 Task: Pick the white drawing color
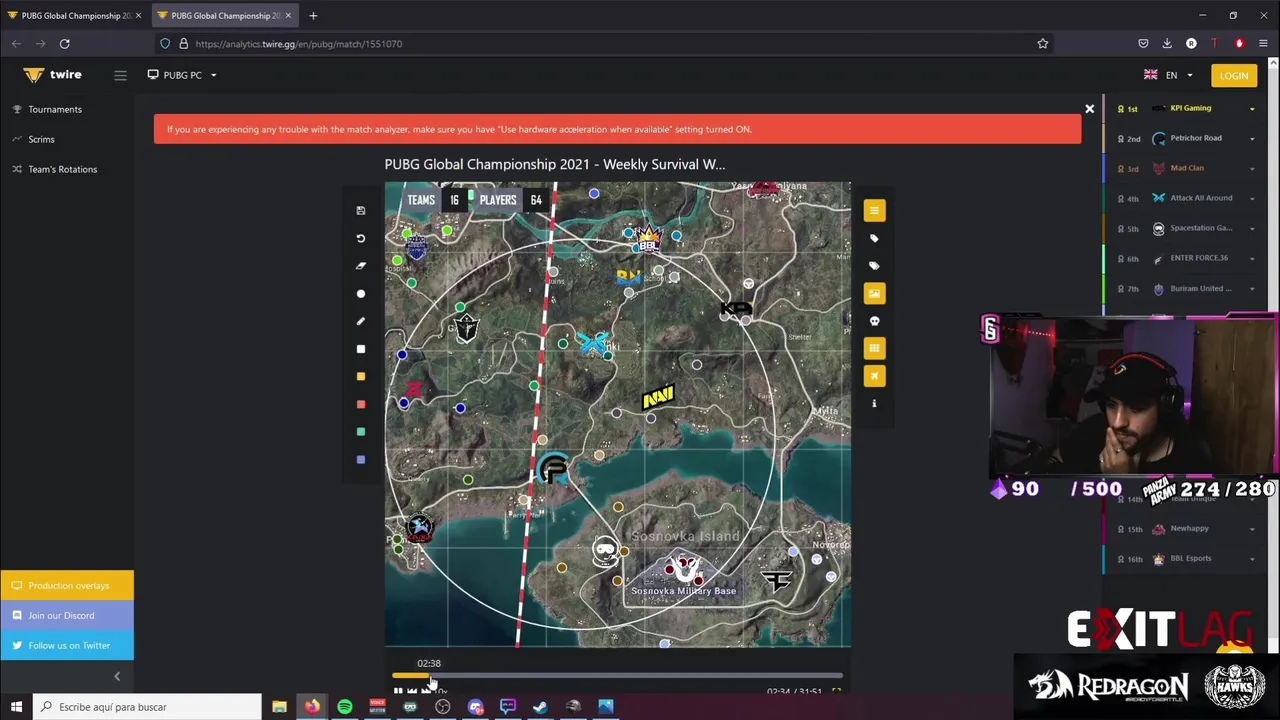coord(361,349)
